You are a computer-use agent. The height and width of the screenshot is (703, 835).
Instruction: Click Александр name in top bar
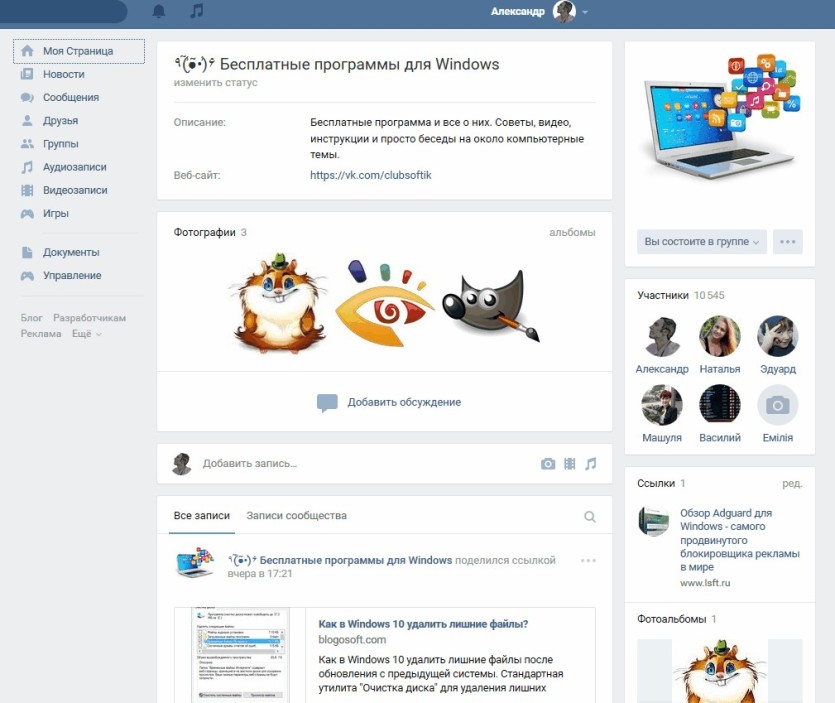pos(518,11)
